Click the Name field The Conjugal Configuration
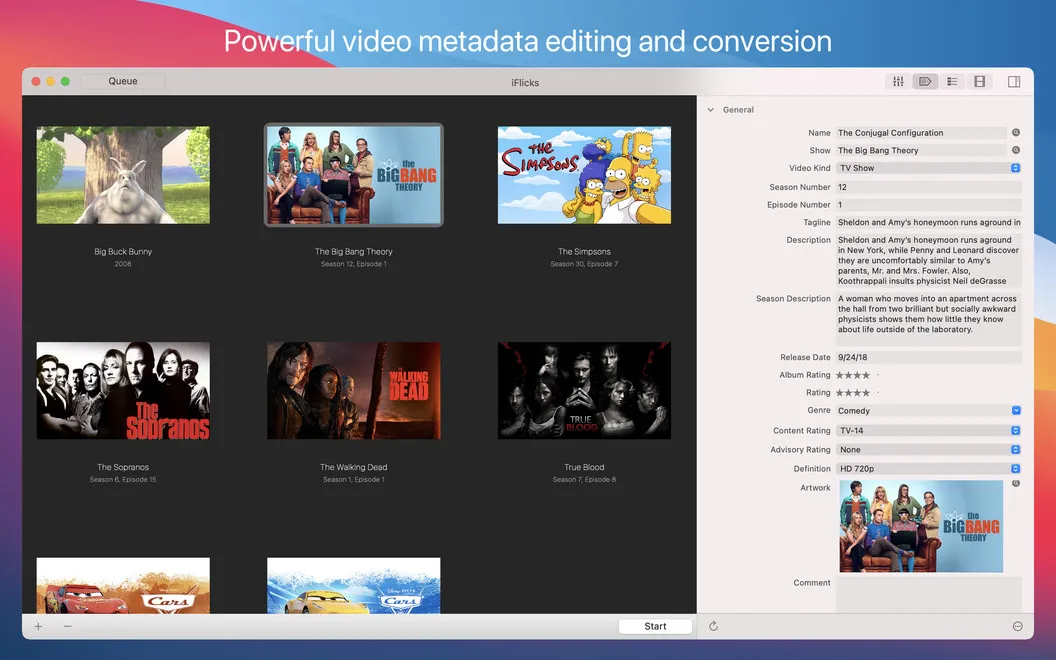The width and height of the screenshot is (1056, 660). (921, 133)
